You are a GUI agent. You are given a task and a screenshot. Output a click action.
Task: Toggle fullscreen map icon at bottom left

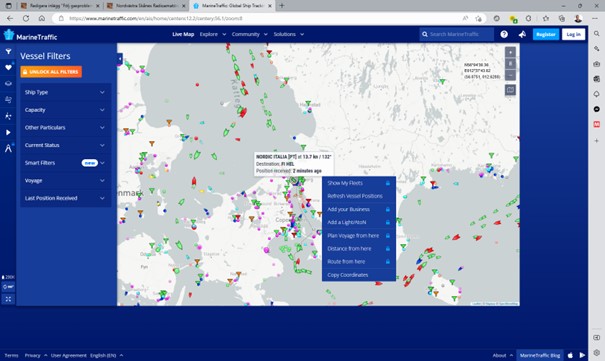tap(8, 299)
